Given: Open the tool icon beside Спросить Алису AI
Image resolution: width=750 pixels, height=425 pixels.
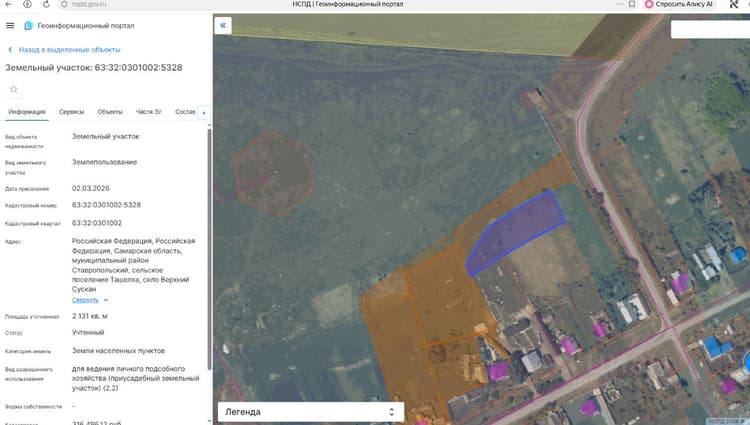Looking at the screenshot, I should coord(734,4).
